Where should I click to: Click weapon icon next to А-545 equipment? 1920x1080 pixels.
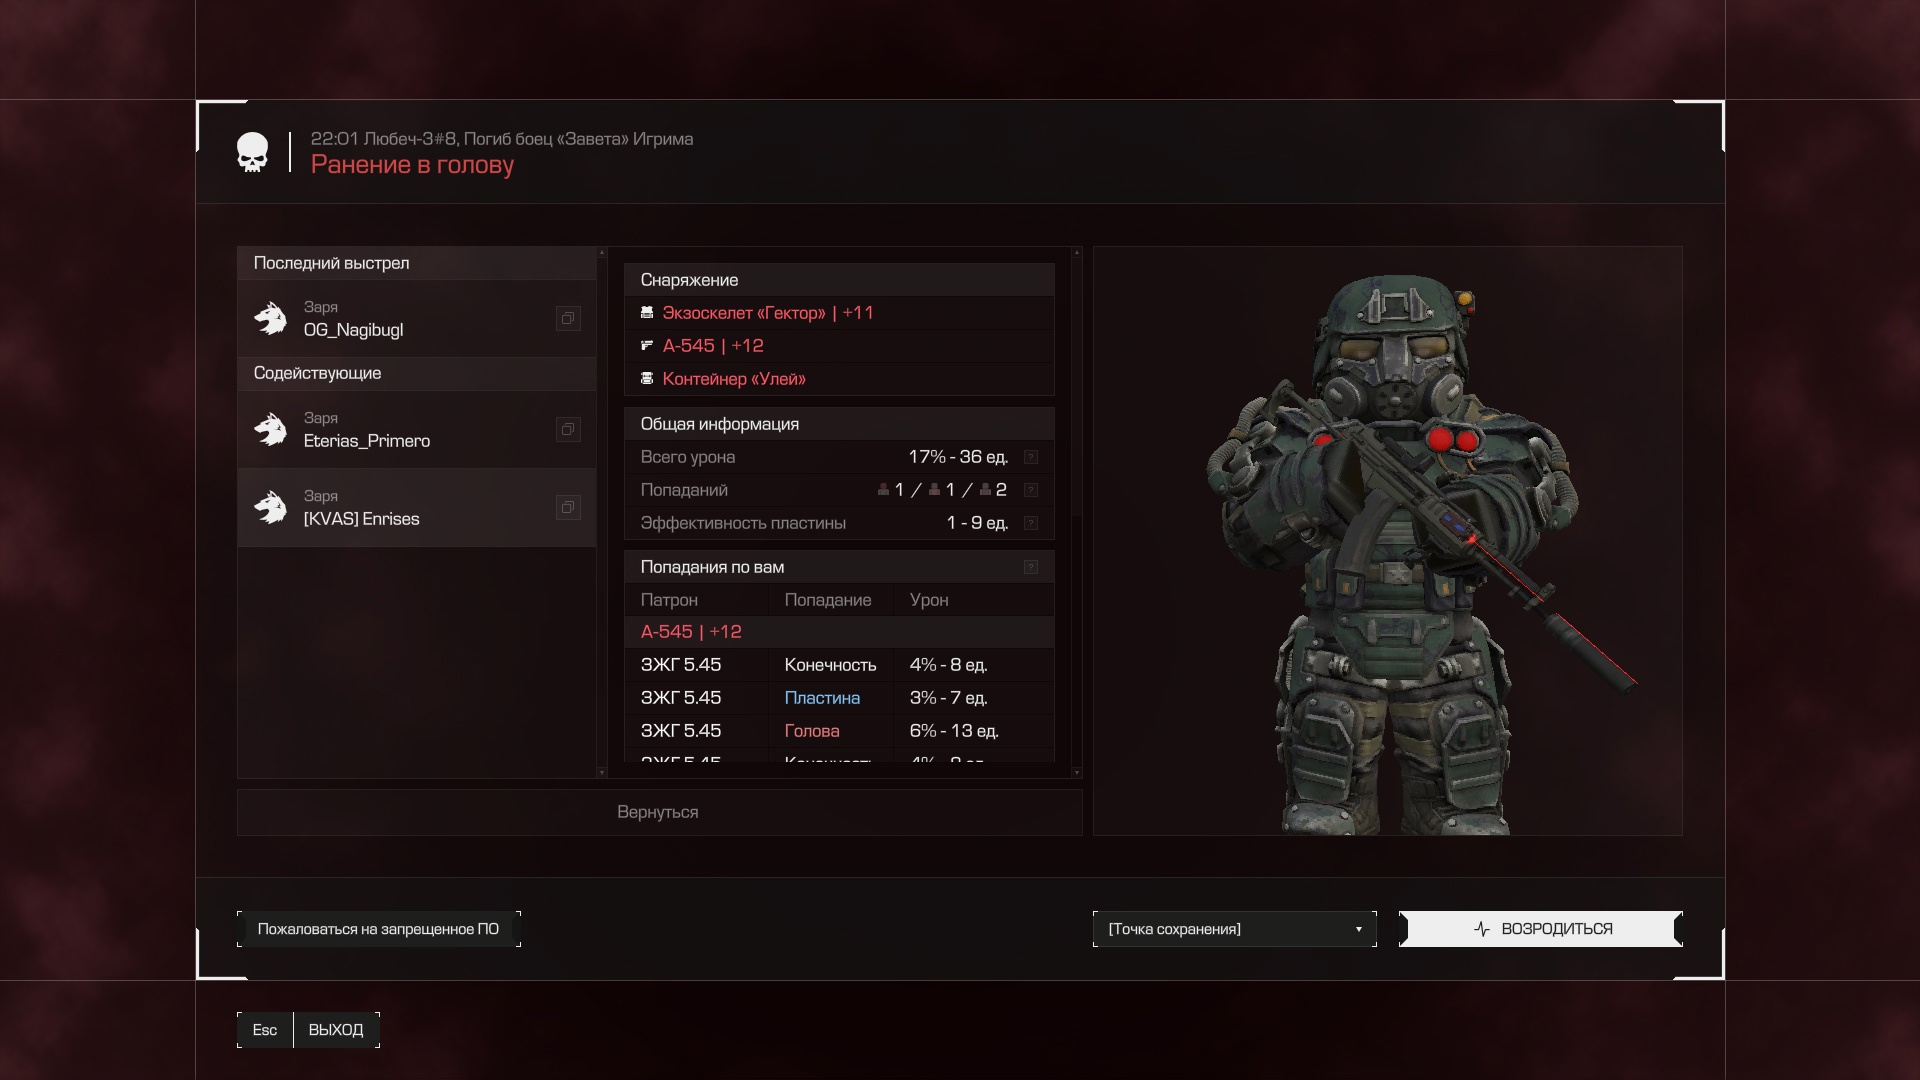(647, 346)
